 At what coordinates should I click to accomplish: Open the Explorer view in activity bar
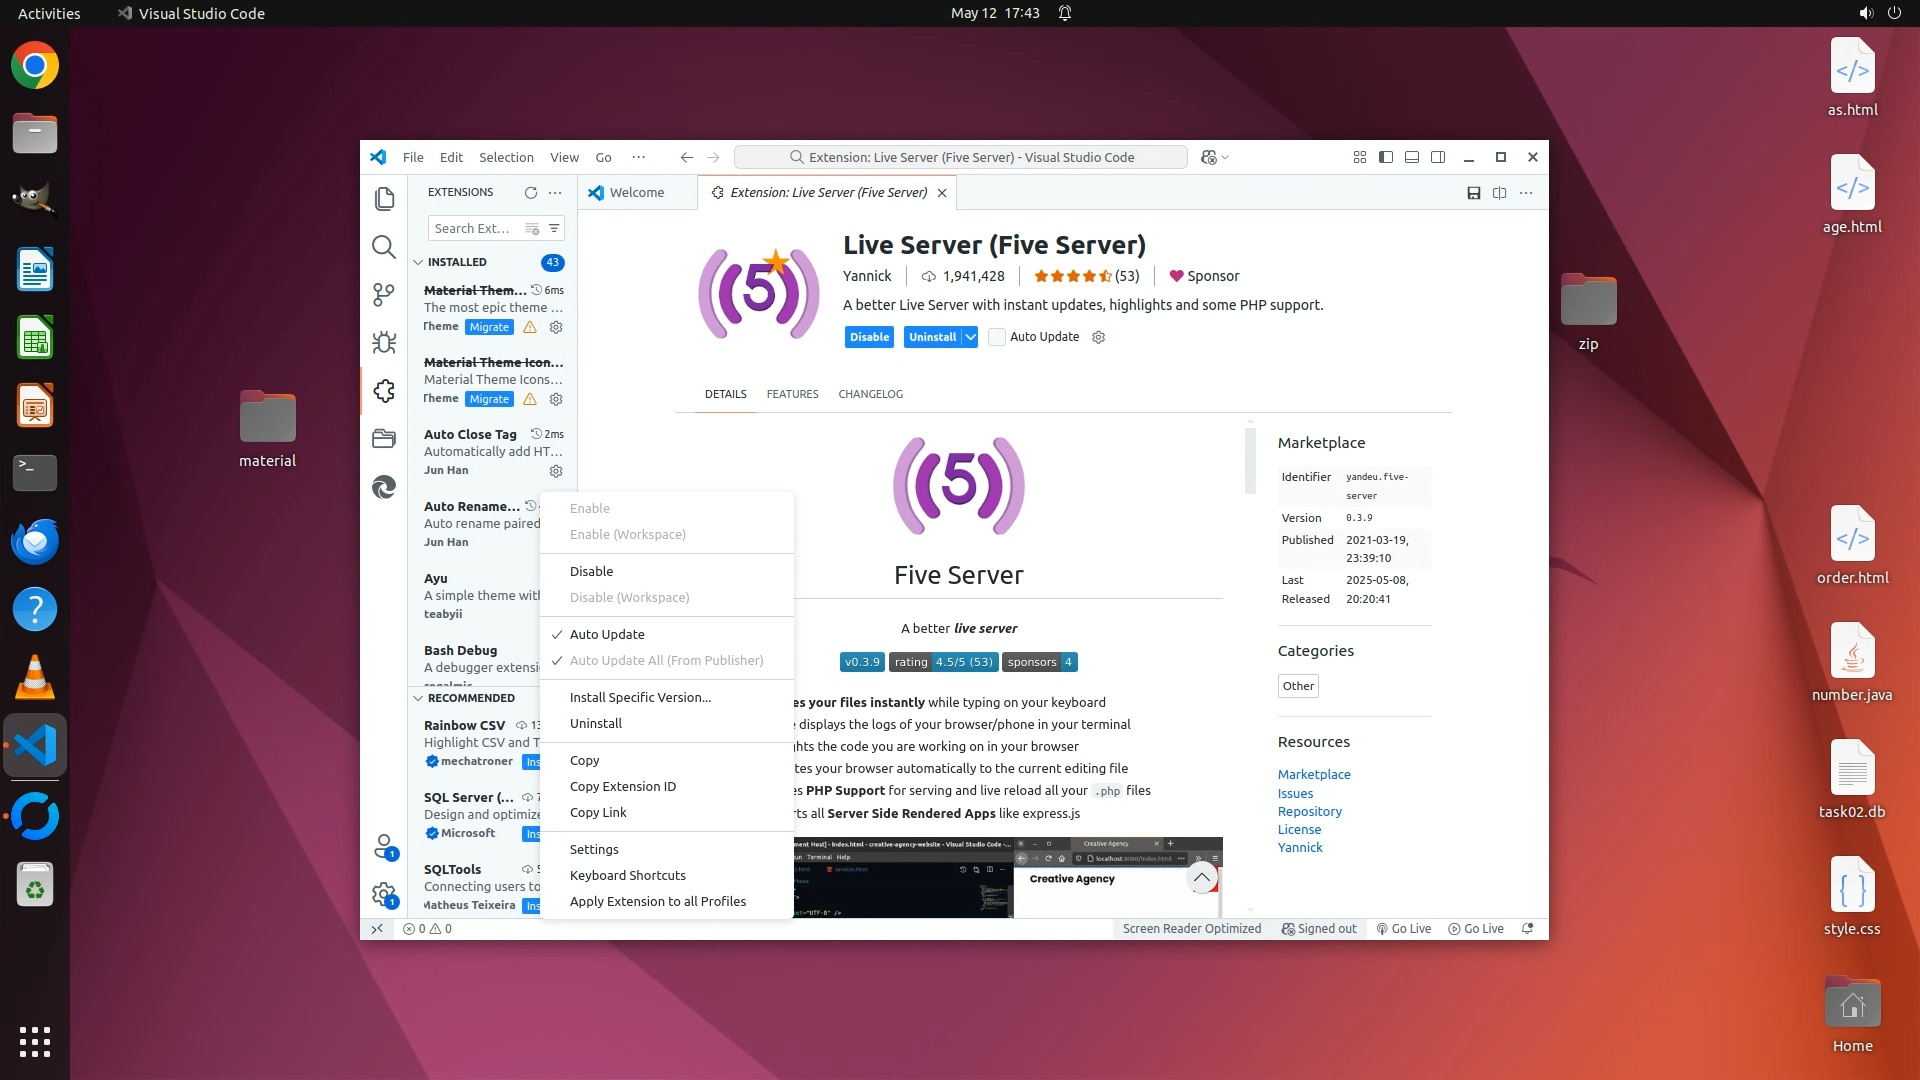coord(384,199)
